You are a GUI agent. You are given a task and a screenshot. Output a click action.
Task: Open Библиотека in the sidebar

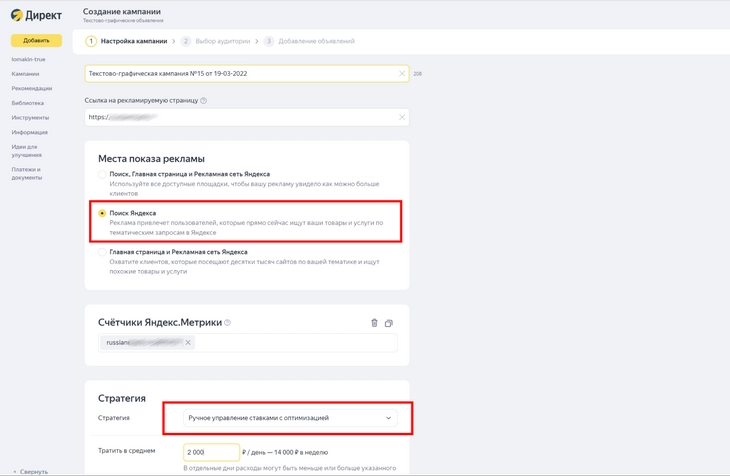coord(27,103)
